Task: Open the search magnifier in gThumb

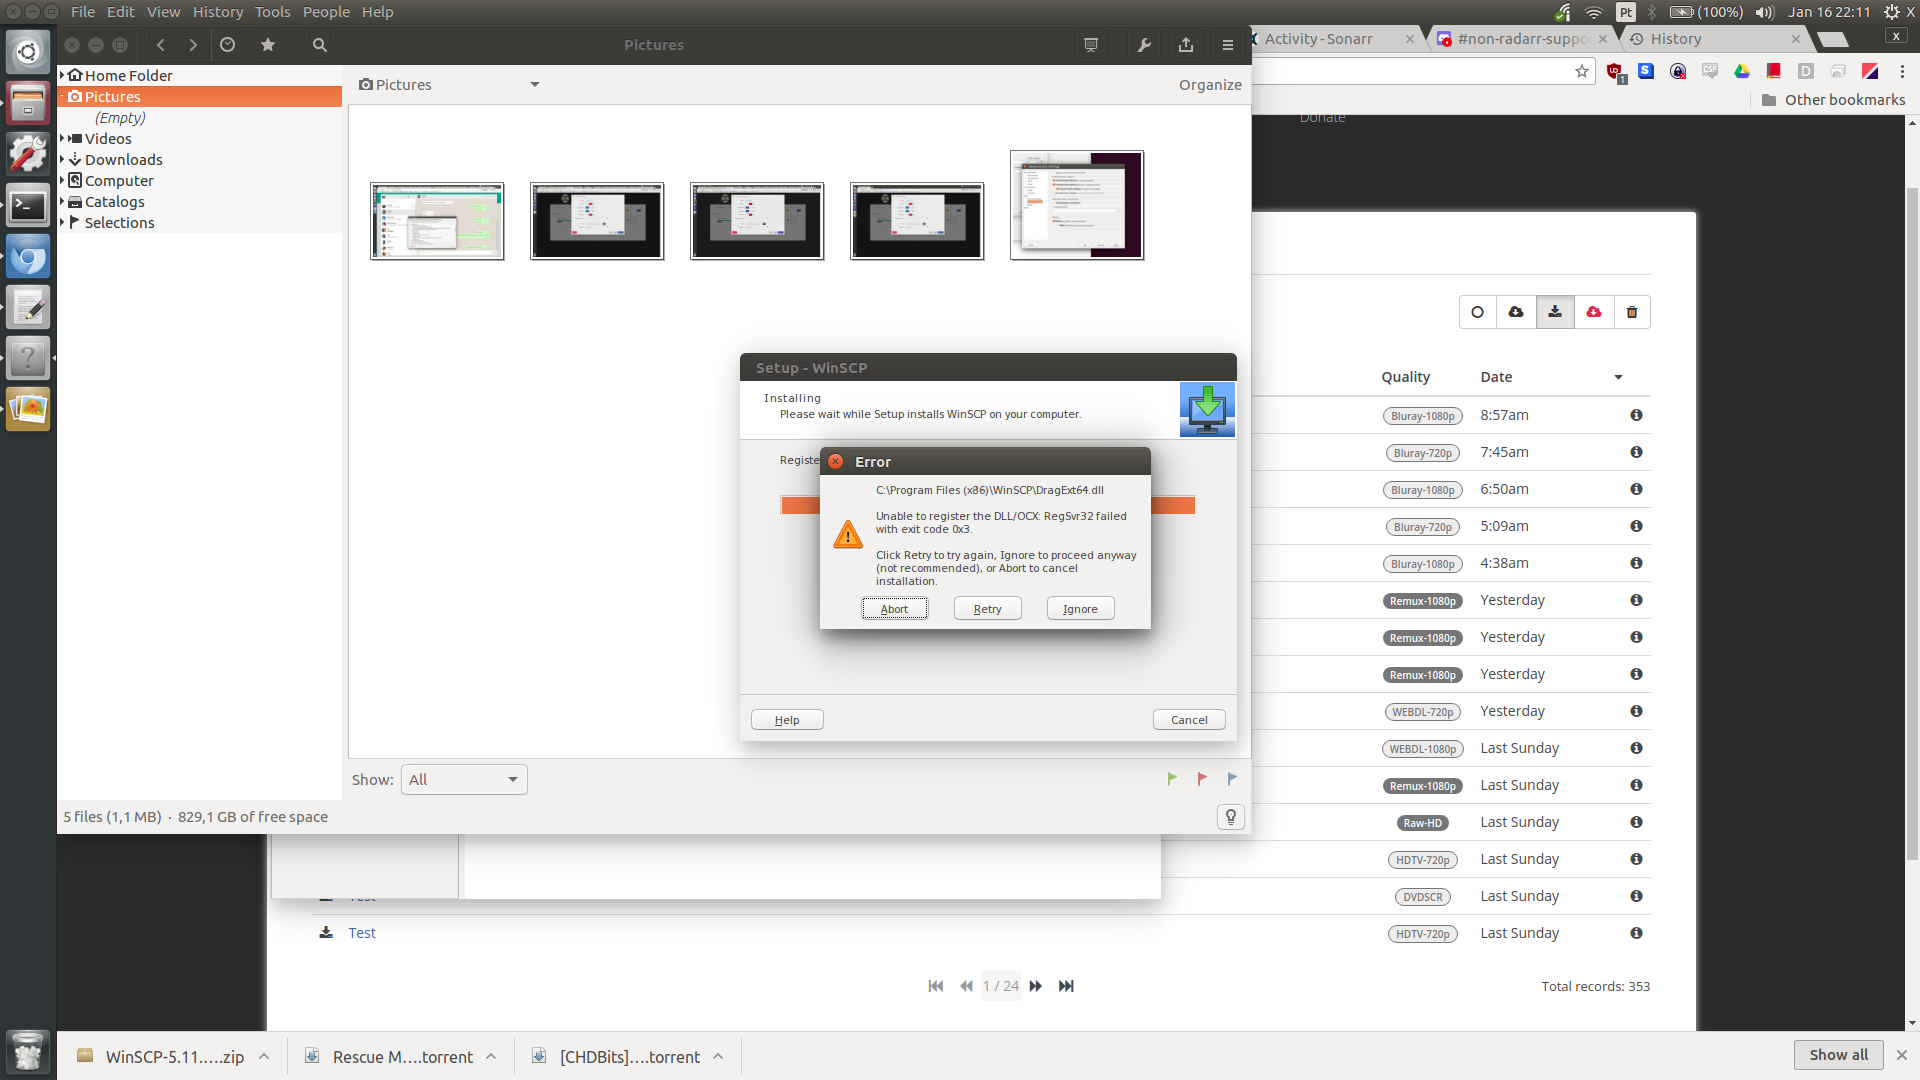Action: click(319, 45)
